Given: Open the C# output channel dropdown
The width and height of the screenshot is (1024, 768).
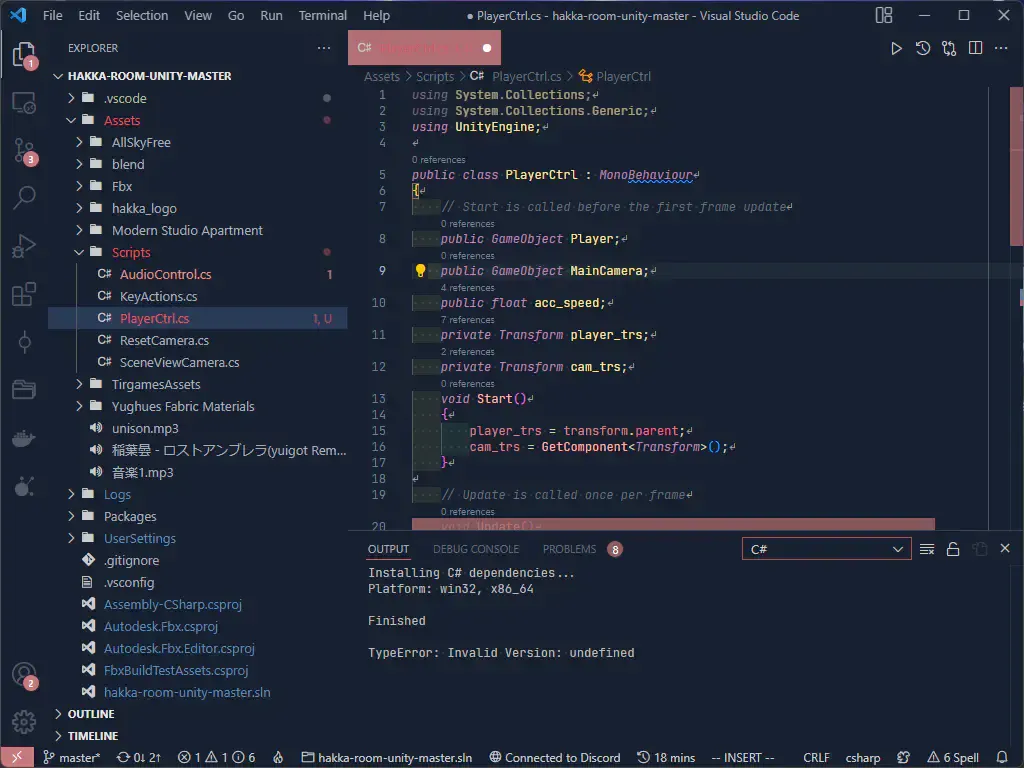Looking at the screenshot, I should click(826, 549).
